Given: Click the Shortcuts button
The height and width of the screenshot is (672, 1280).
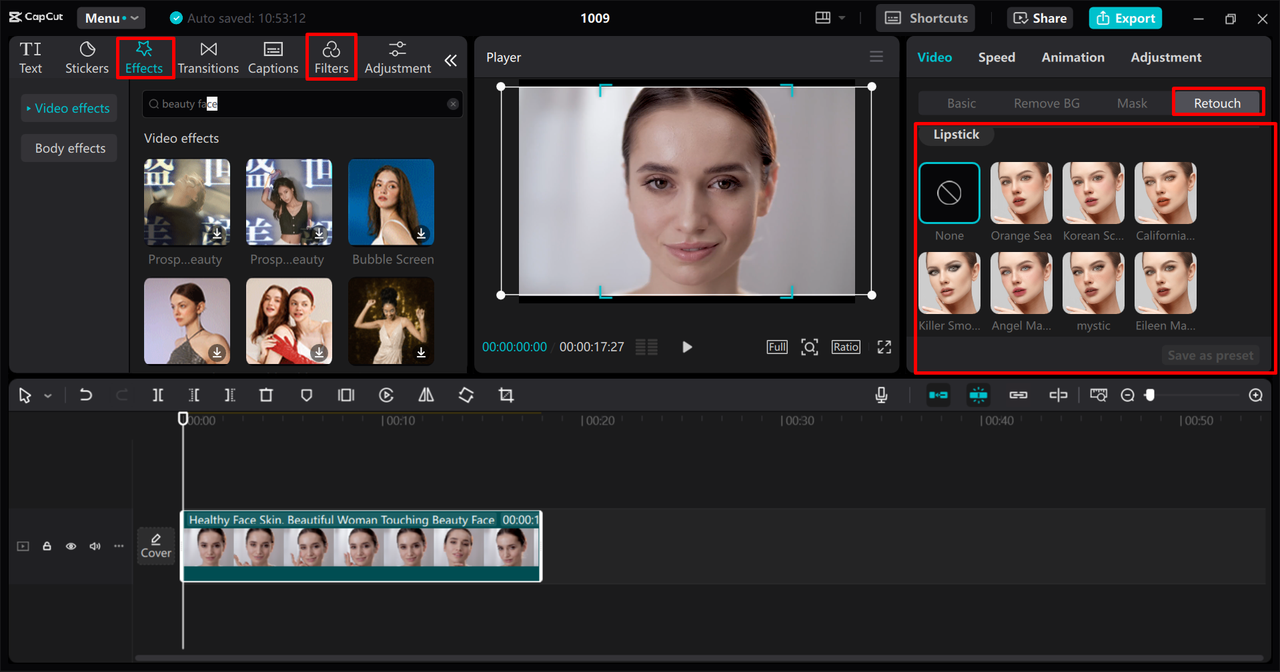Looking at the screenshot, I should pyautogui.click(x=926, y=18).
